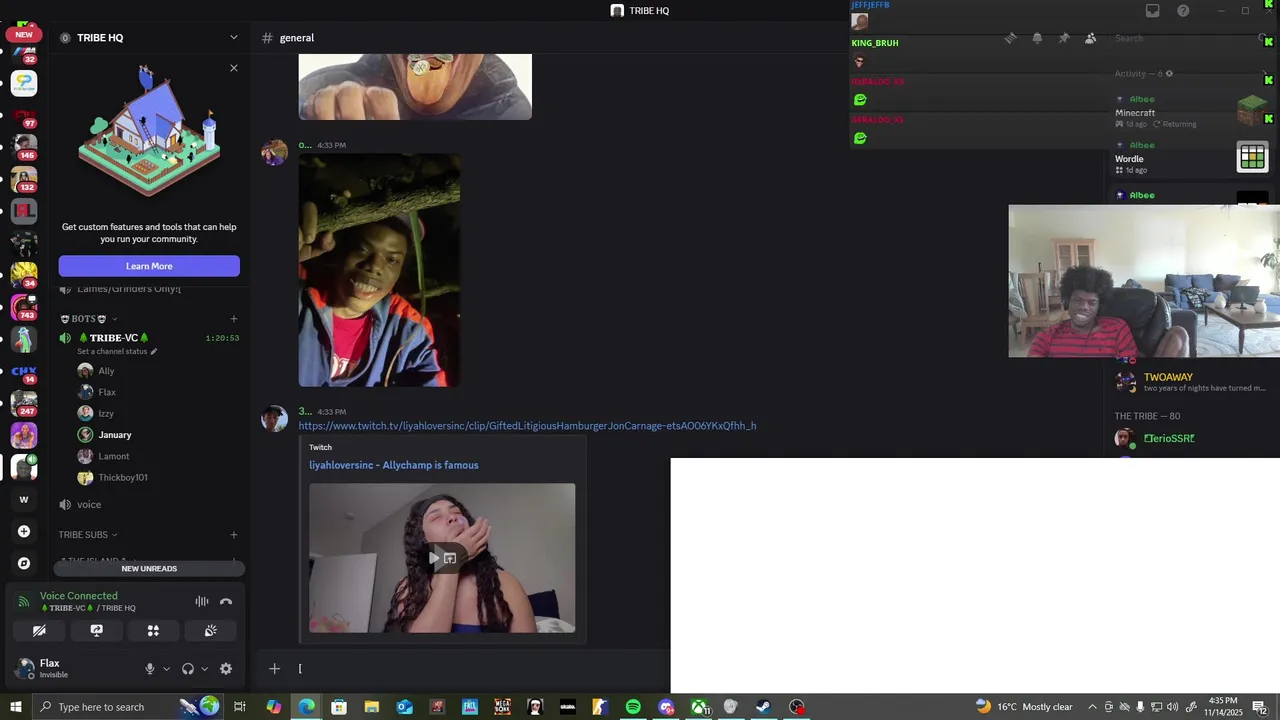Select the TRIBE-VC voice channel
This screenshot has width=1280, height=720.
149,338
